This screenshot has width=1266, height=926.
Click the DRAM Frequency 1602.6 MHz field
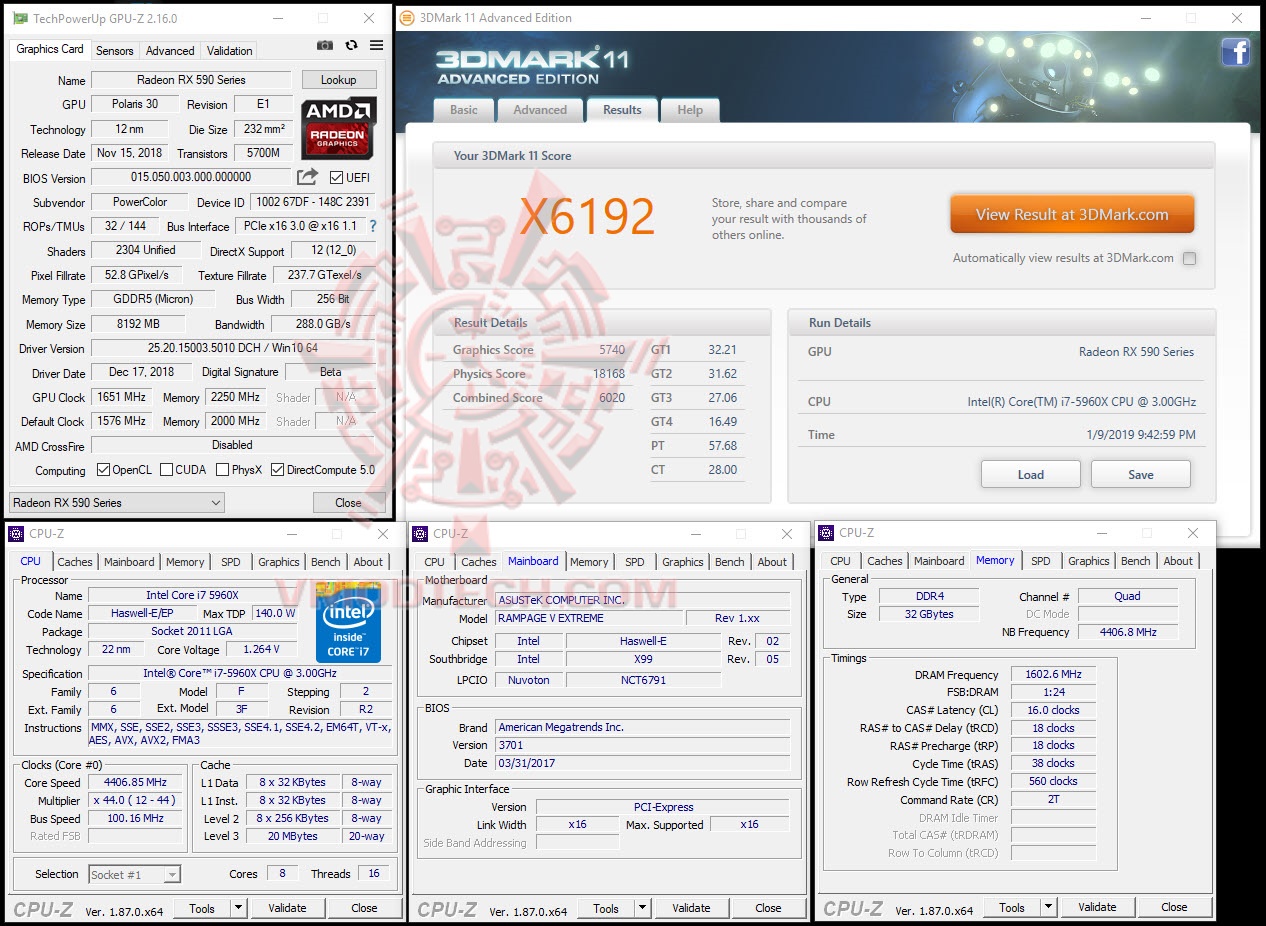(1053, 675)
